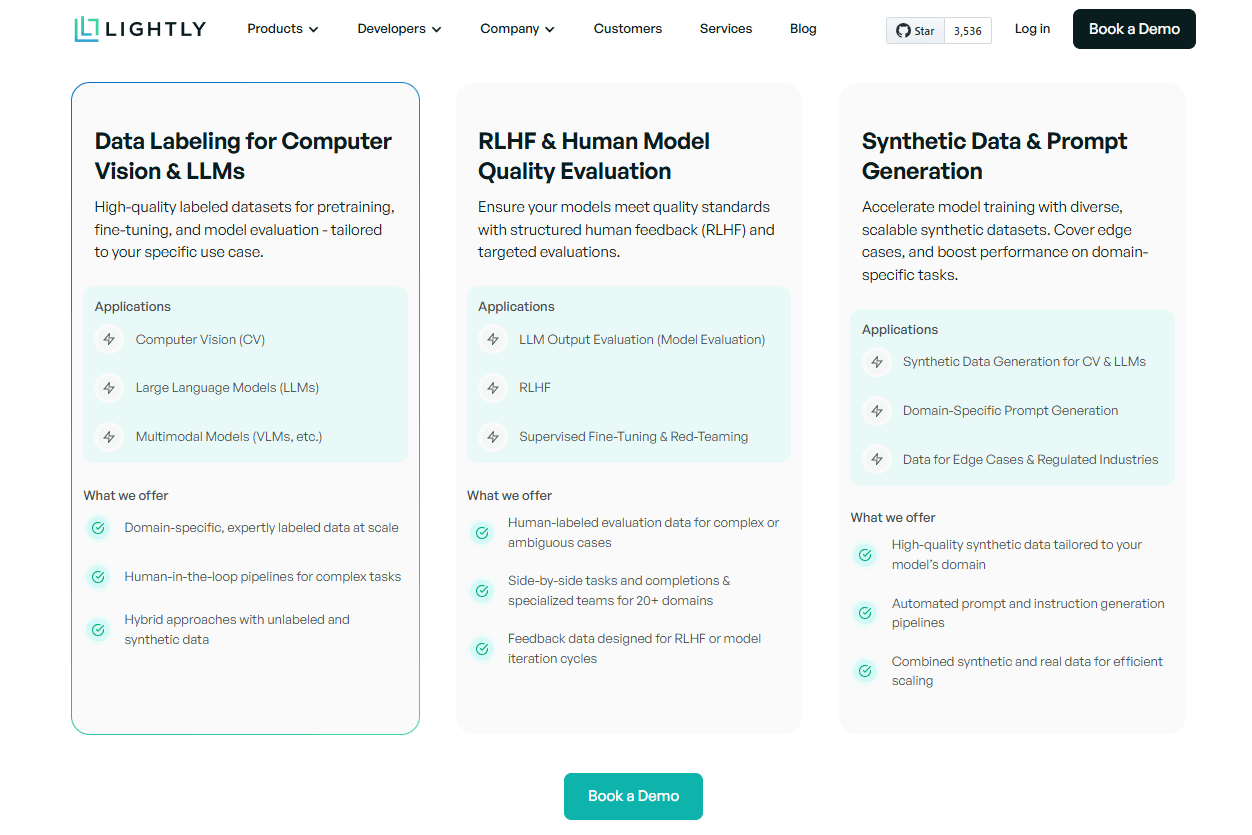Viewport: 1252px width, 835px height.
Task: Go to the Blog section
Action: point(803,29)
